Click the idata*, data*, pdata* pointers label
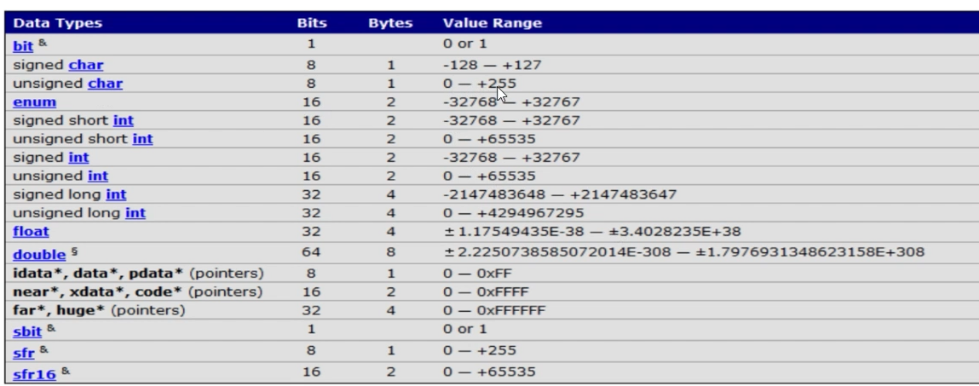979x386 pixels. tap(138, 274)
